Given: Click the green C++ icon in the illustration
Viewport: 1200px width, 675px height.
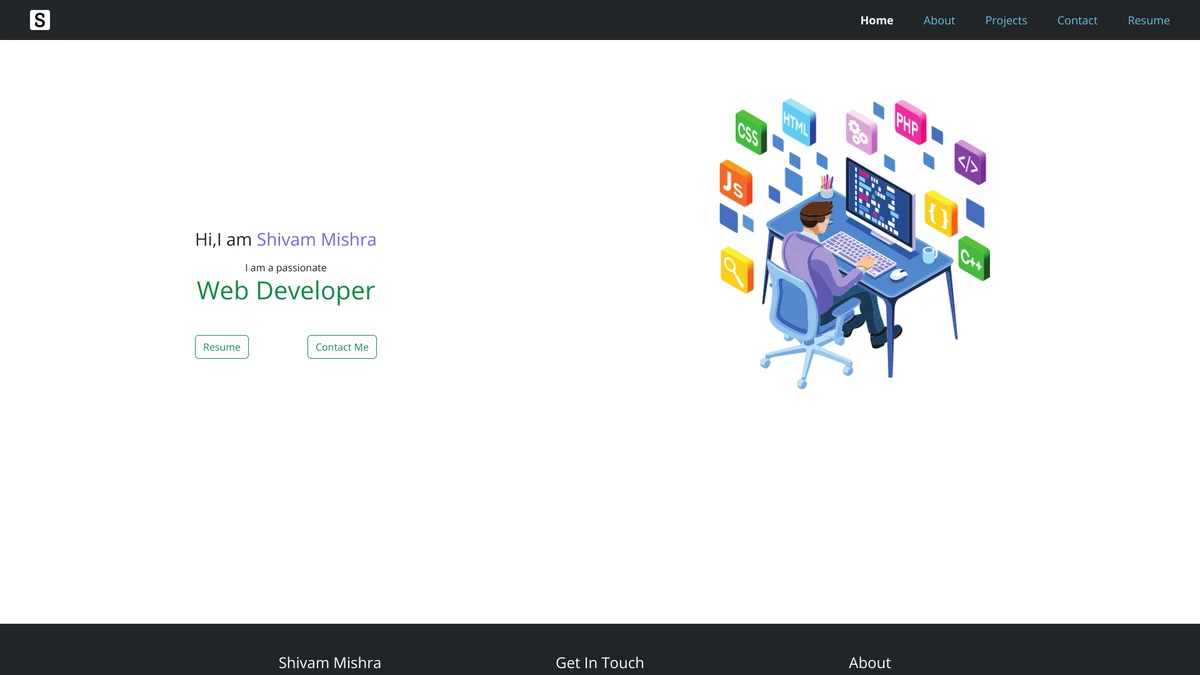Looking at the screenshot, I should (x=973, y=258).
